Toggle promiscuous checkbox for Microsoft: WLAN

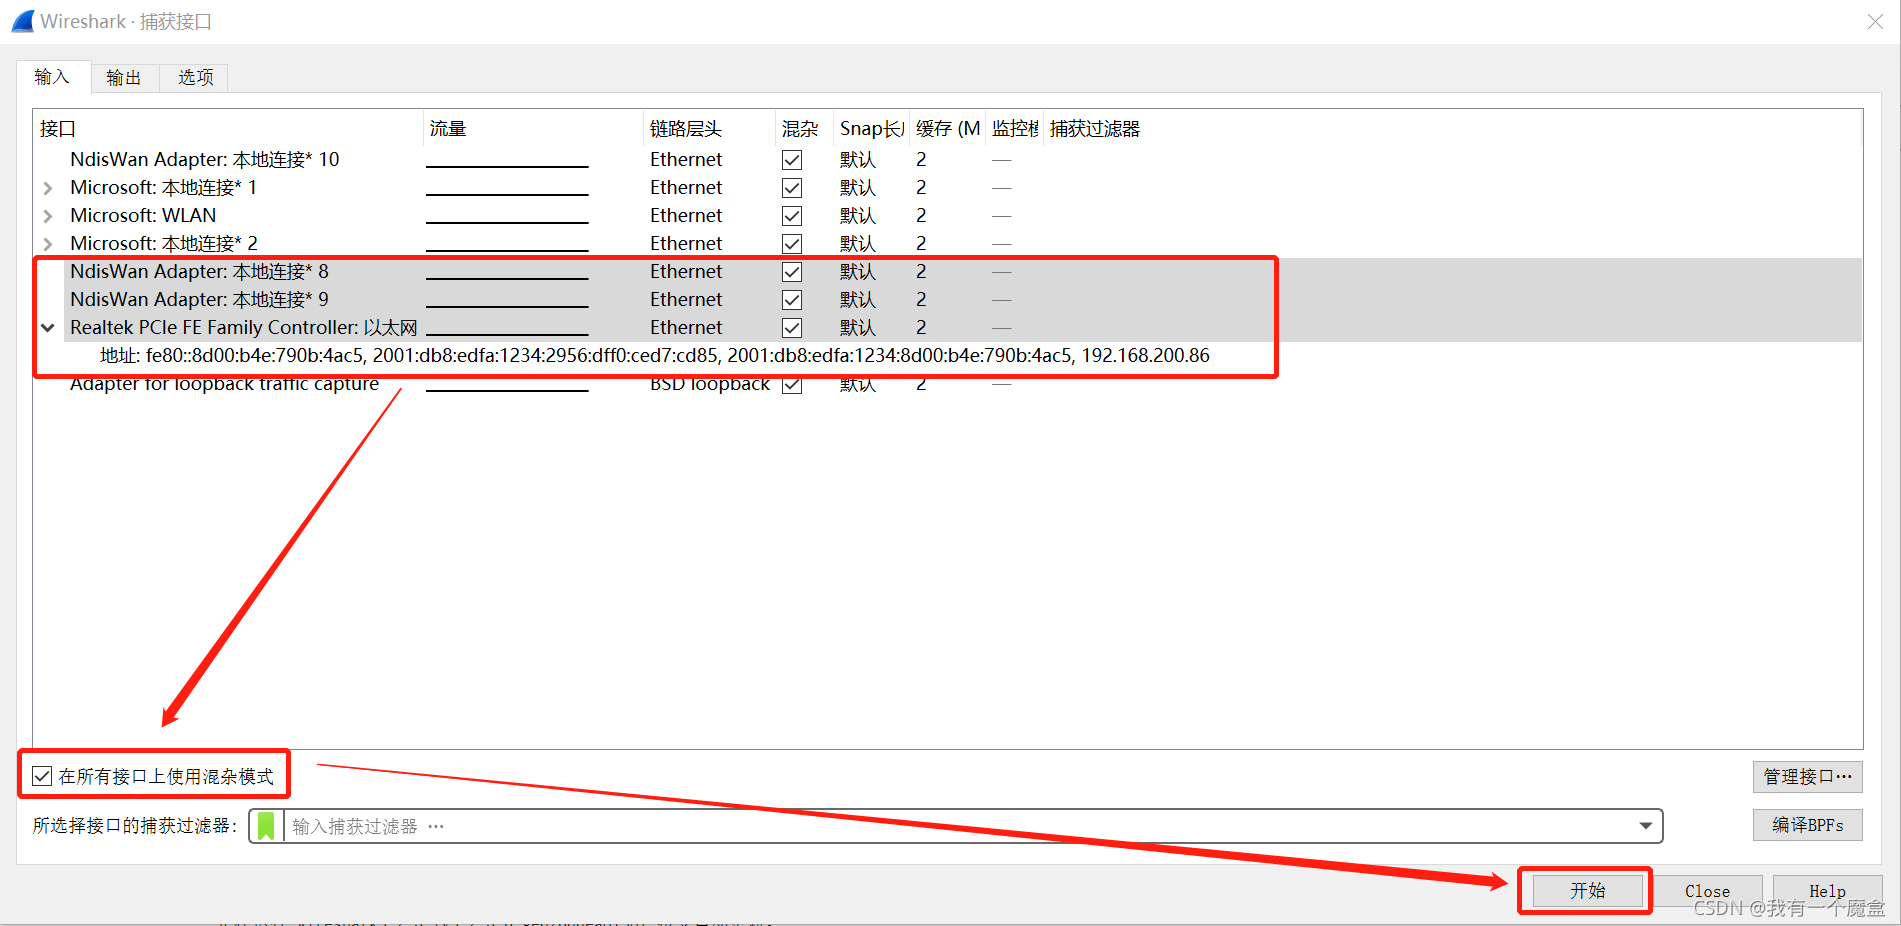pos(792,216)
